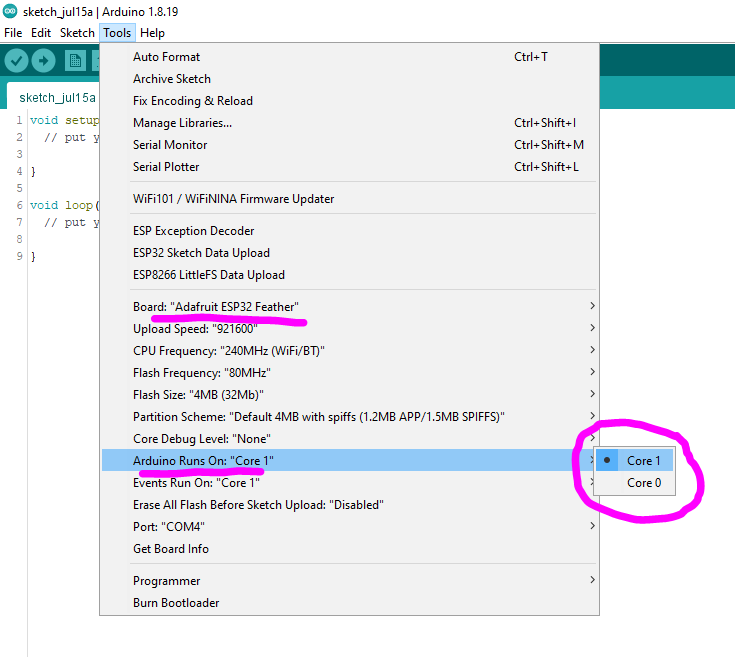The height and width of the screenshot is (657, 735).
Task: Expand the Partition Scheme submenu
Action: pos(350,417)
